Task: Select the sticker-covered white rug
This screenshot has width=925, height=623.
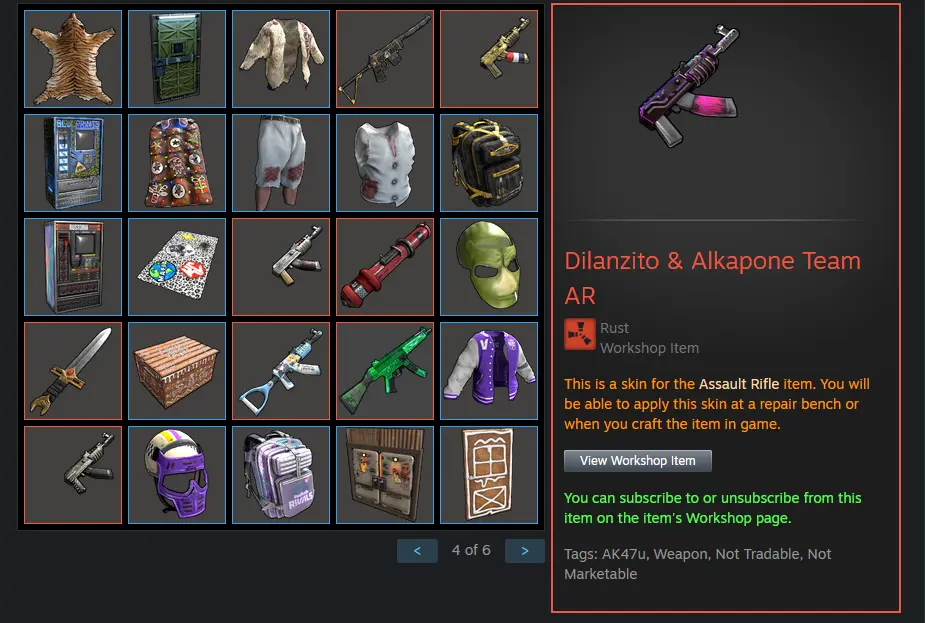Action: 177,267
